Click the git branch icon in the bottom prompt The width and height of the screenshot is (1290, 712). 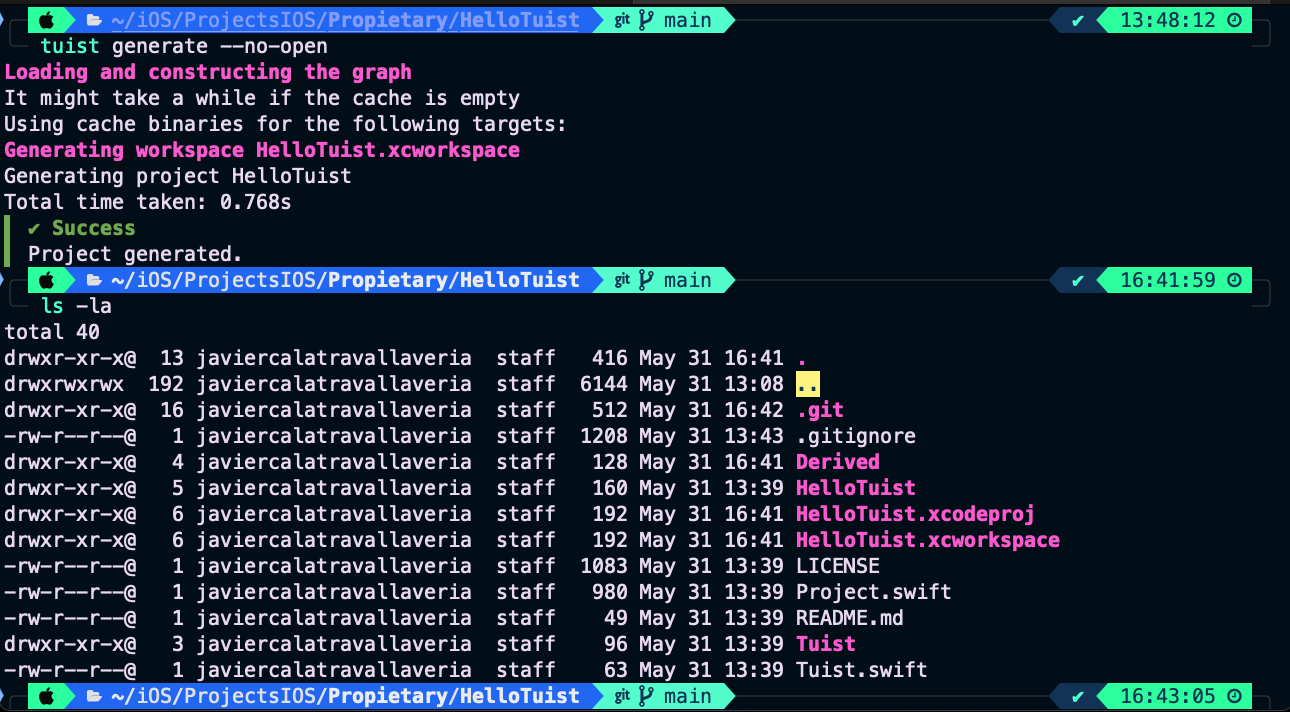click(646, 696)
